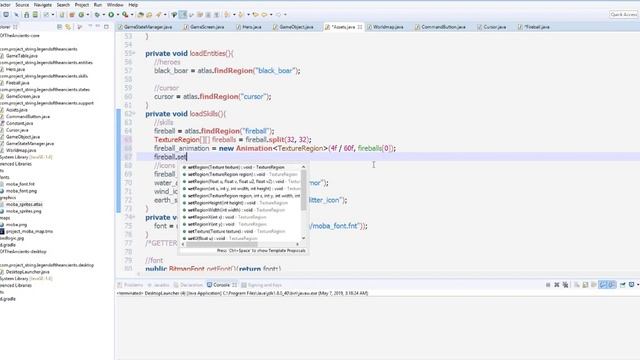Toggle Scroll Lock in Console toolbar
Viewport: 640px width, 360px height.
click(585, 285)
